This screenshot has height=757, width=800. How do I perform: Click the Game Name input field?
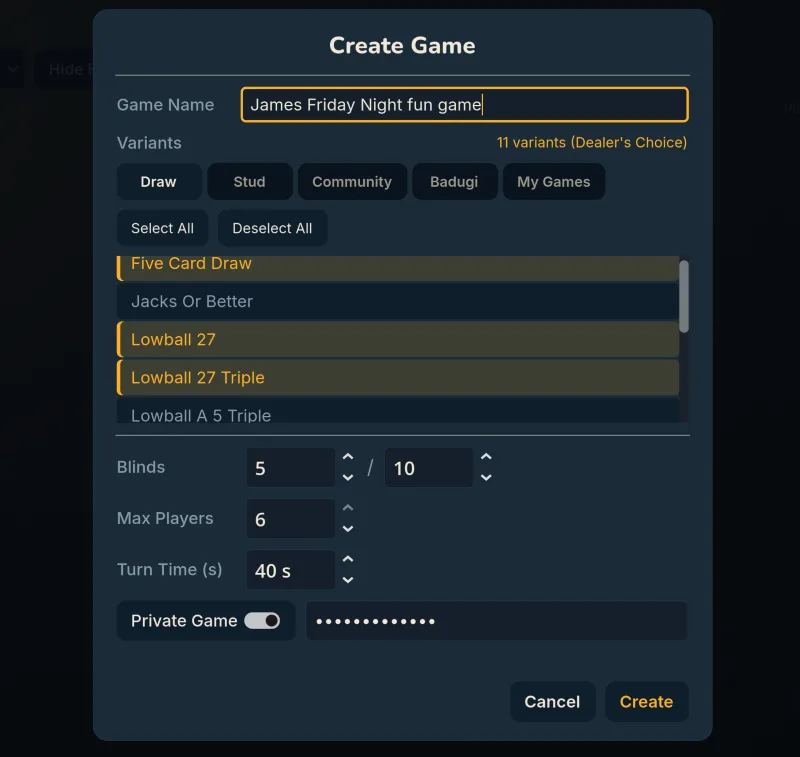(463, 104)
